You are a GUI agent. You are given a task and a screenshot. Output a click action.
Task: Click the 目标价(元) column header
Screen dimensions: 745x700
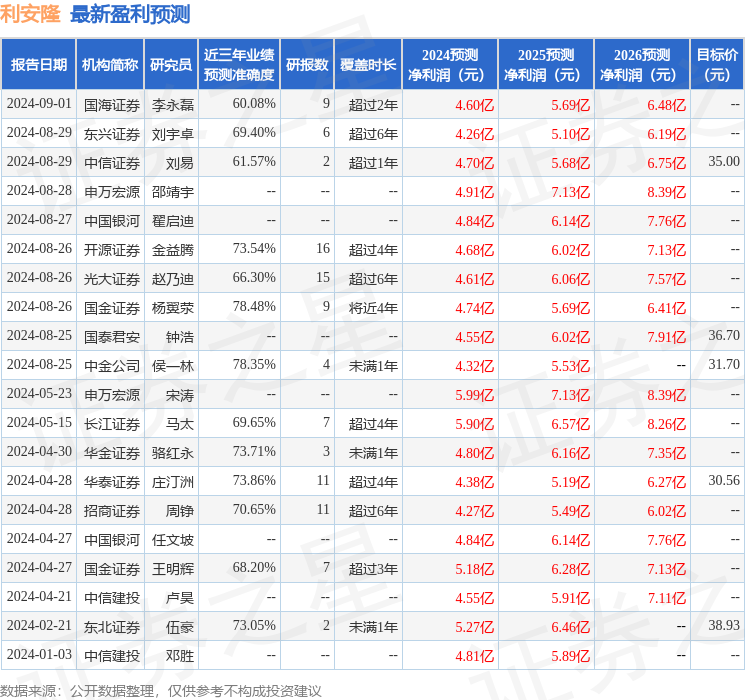717,65
